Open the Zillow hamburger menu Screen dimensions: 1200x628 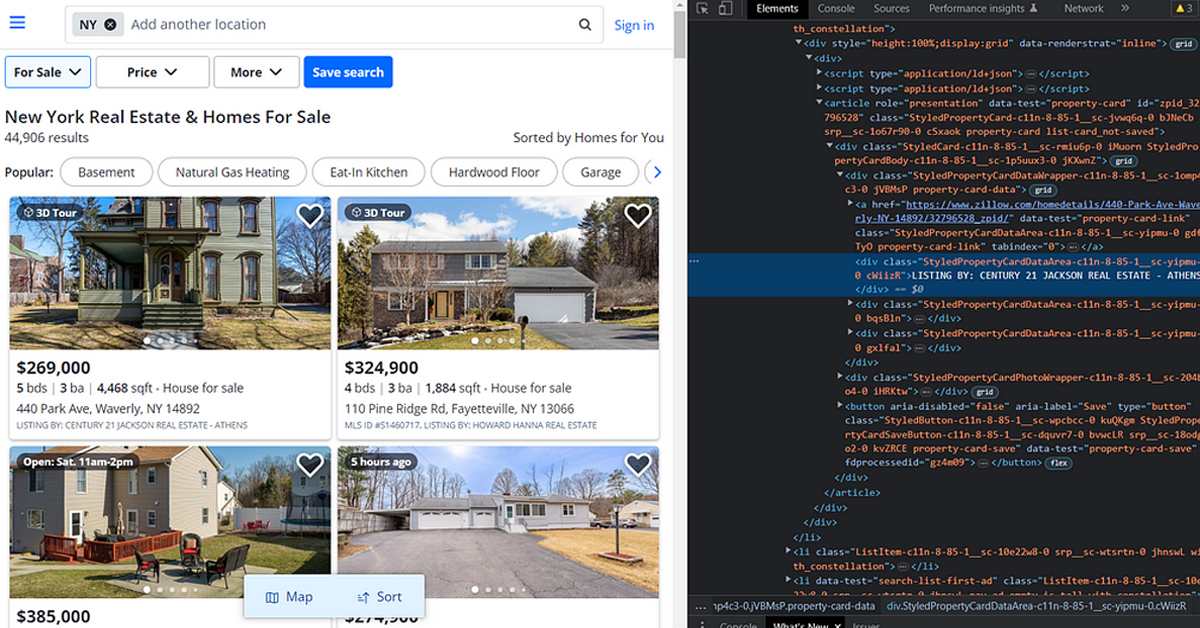point(17,22)
